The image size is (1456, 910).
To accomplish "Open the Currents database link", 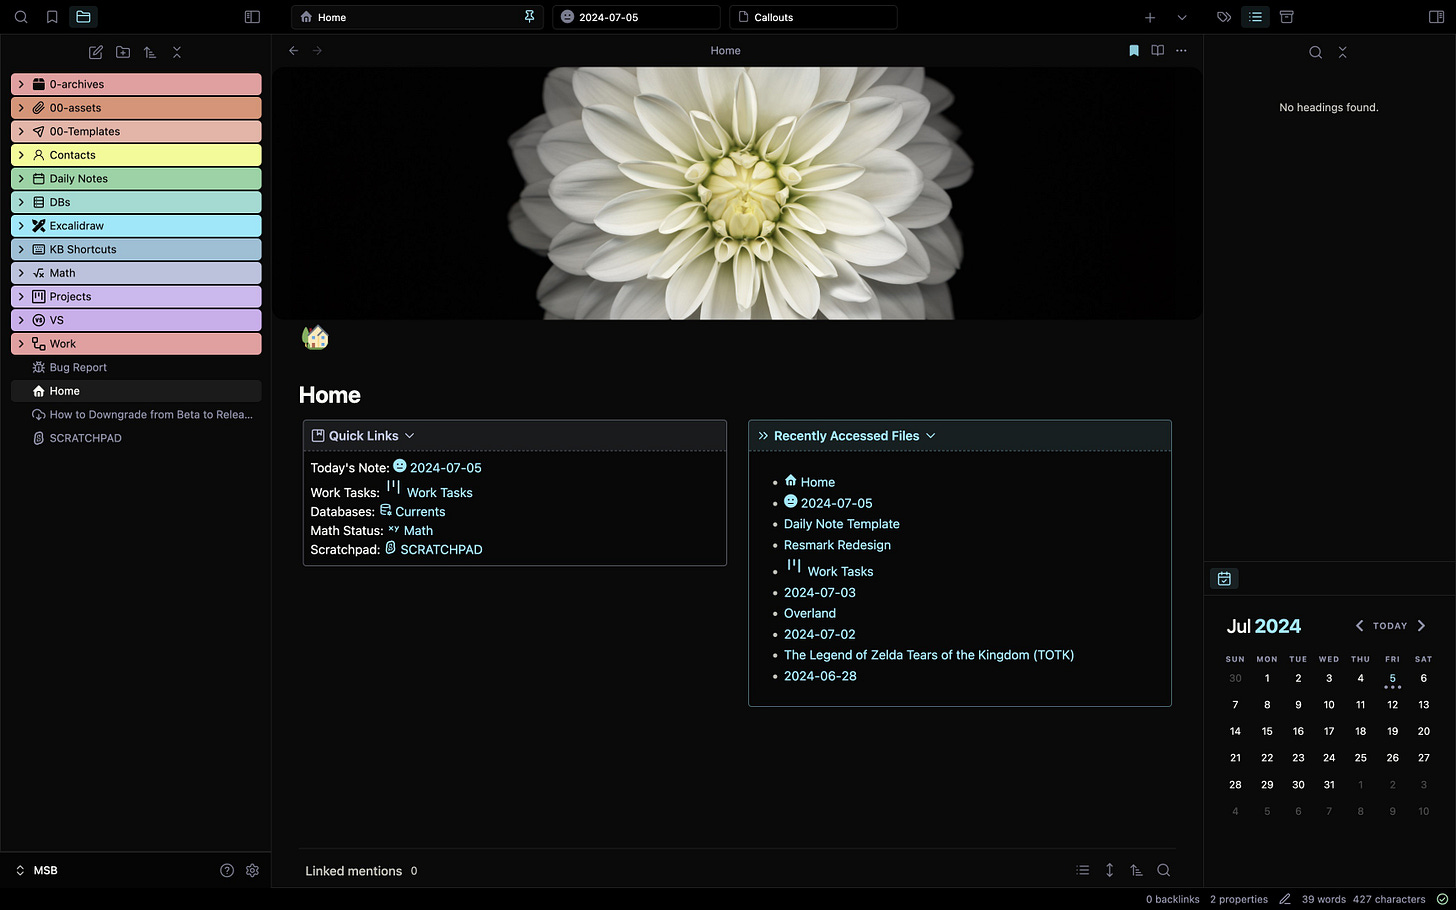I will 420,511.
